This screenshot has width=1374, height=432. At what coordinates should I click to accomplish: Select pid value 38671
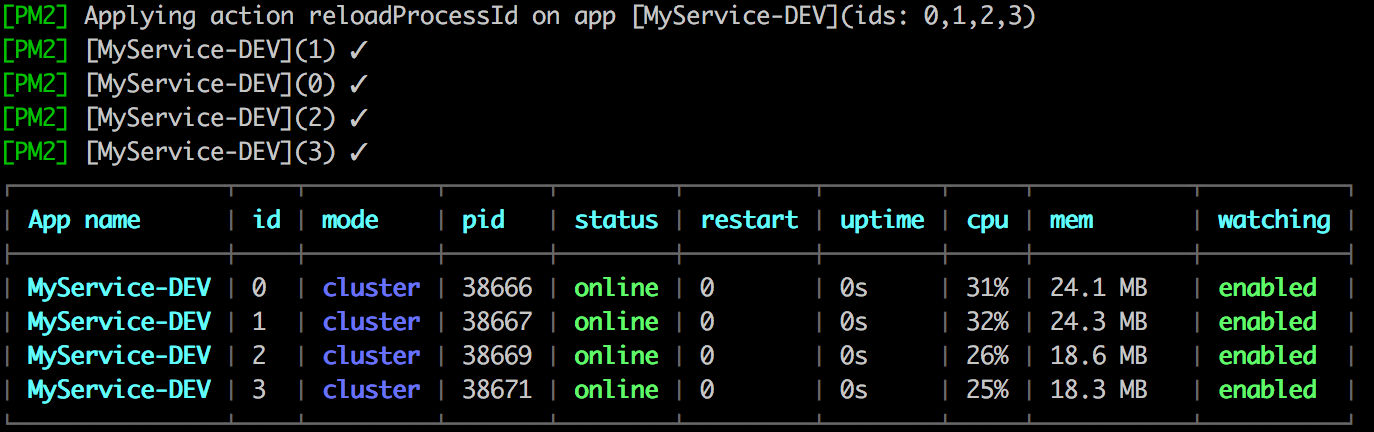pyautogui.click(x=497, y=390)
